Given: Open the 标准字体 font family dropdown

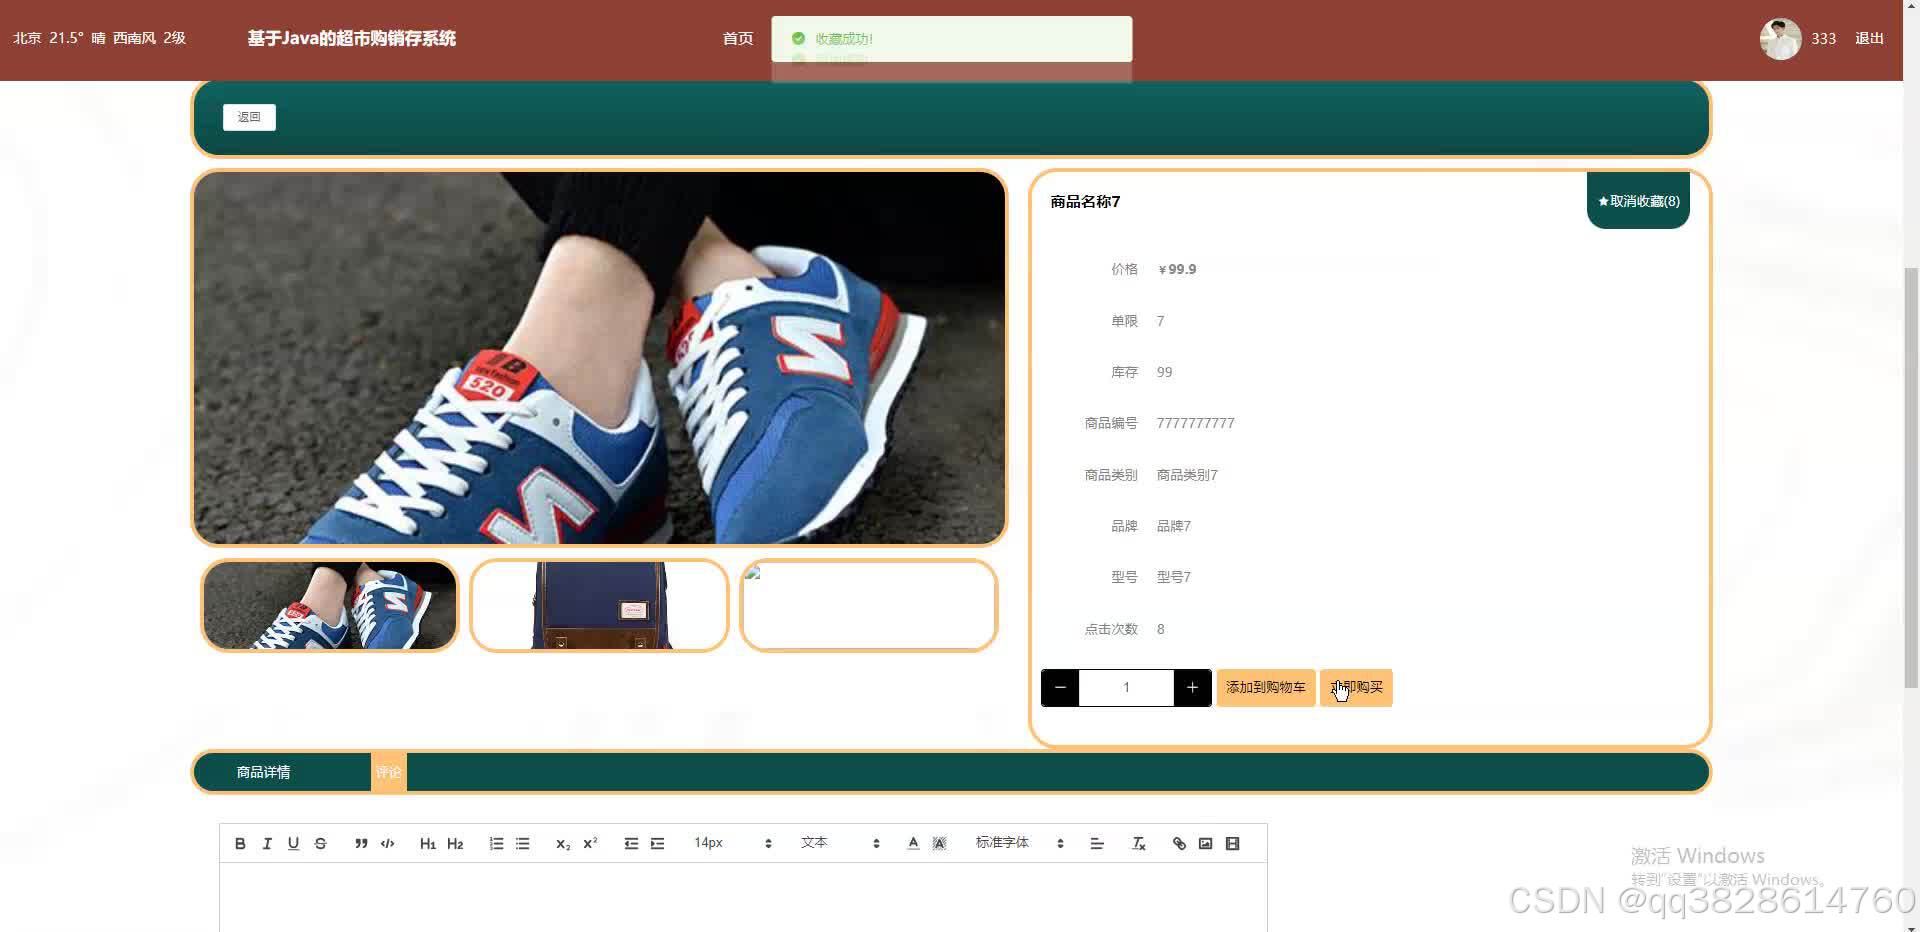Looking at the screenshot, I should coord(1019,844).
